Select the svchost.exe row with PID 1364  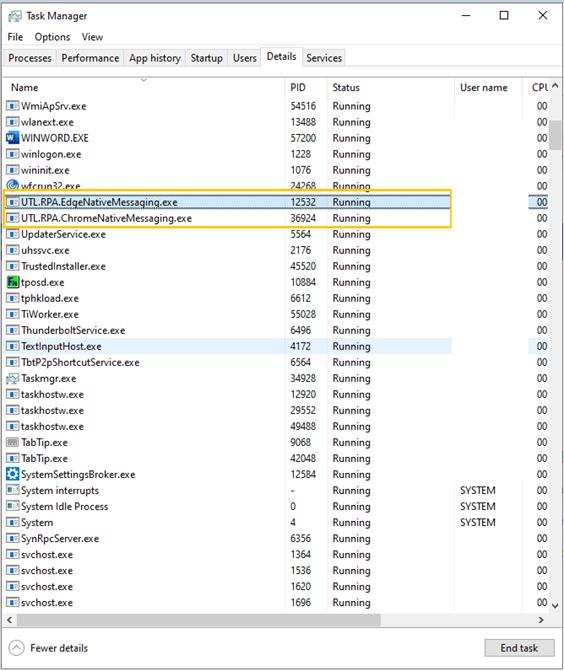276,555
